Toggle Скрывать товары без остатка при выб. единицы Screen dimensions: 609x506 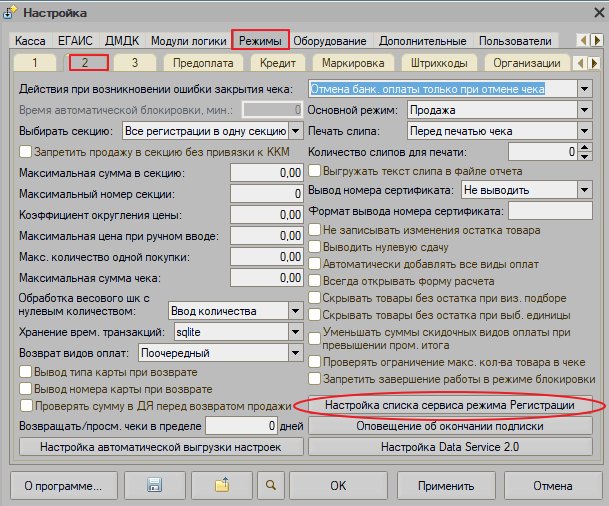coord(315,315)
